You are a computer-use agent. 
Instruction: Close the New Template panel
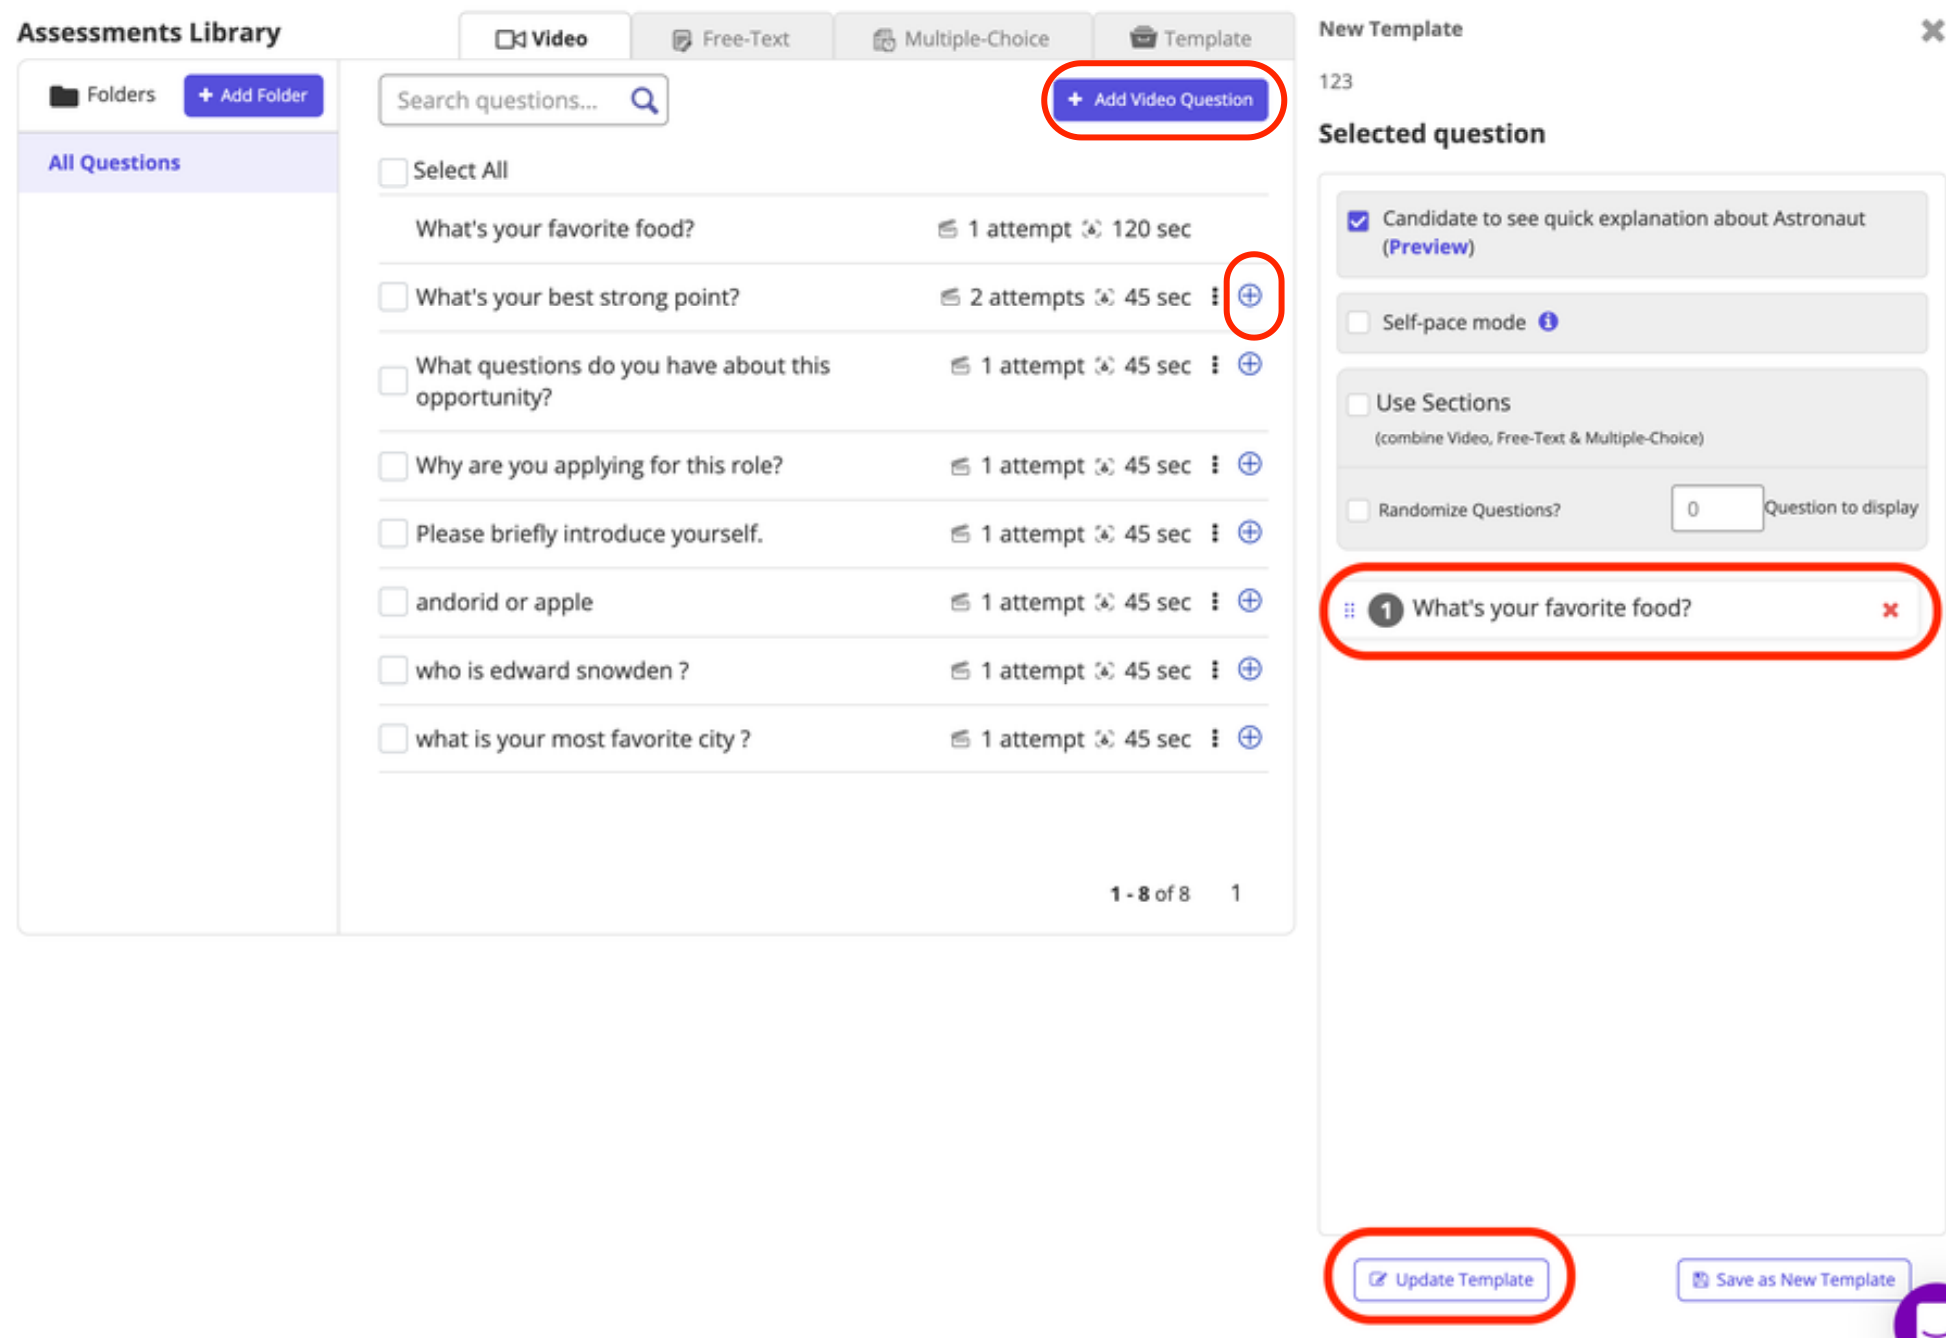pyautogui.click(x=1932, y=31)
